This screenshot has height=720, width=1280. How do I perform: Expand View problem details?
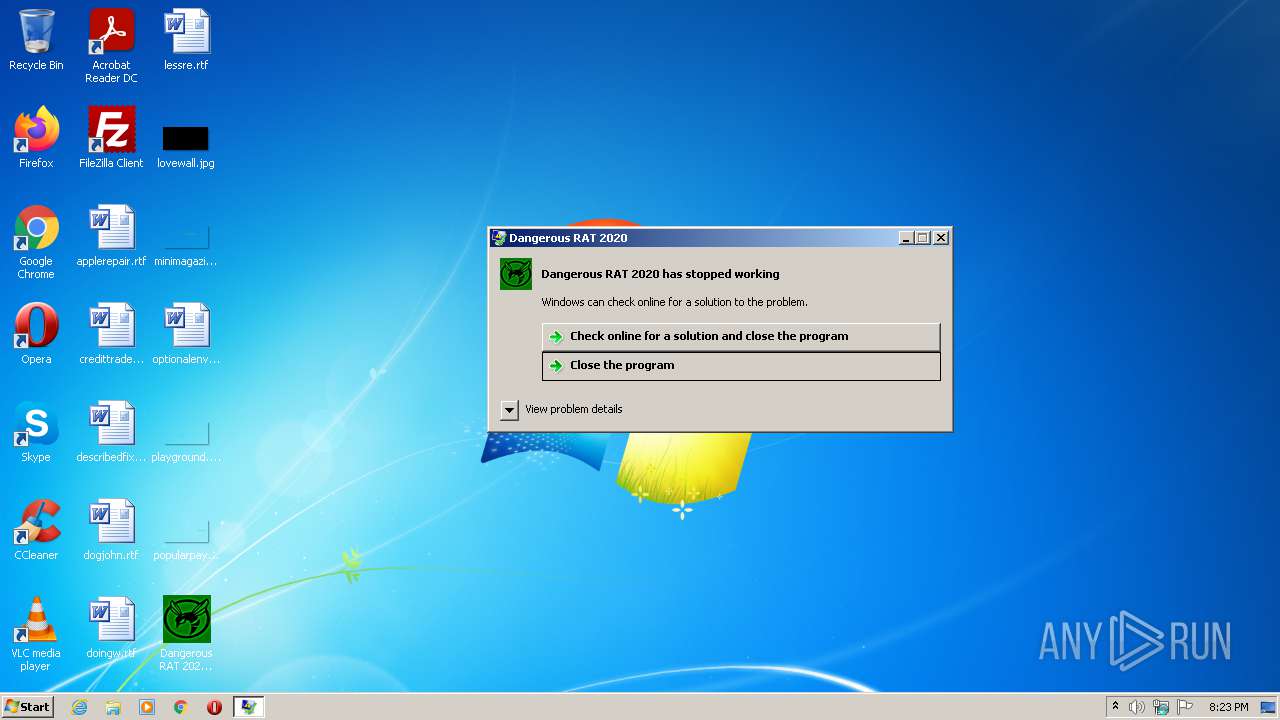(510, 410)
